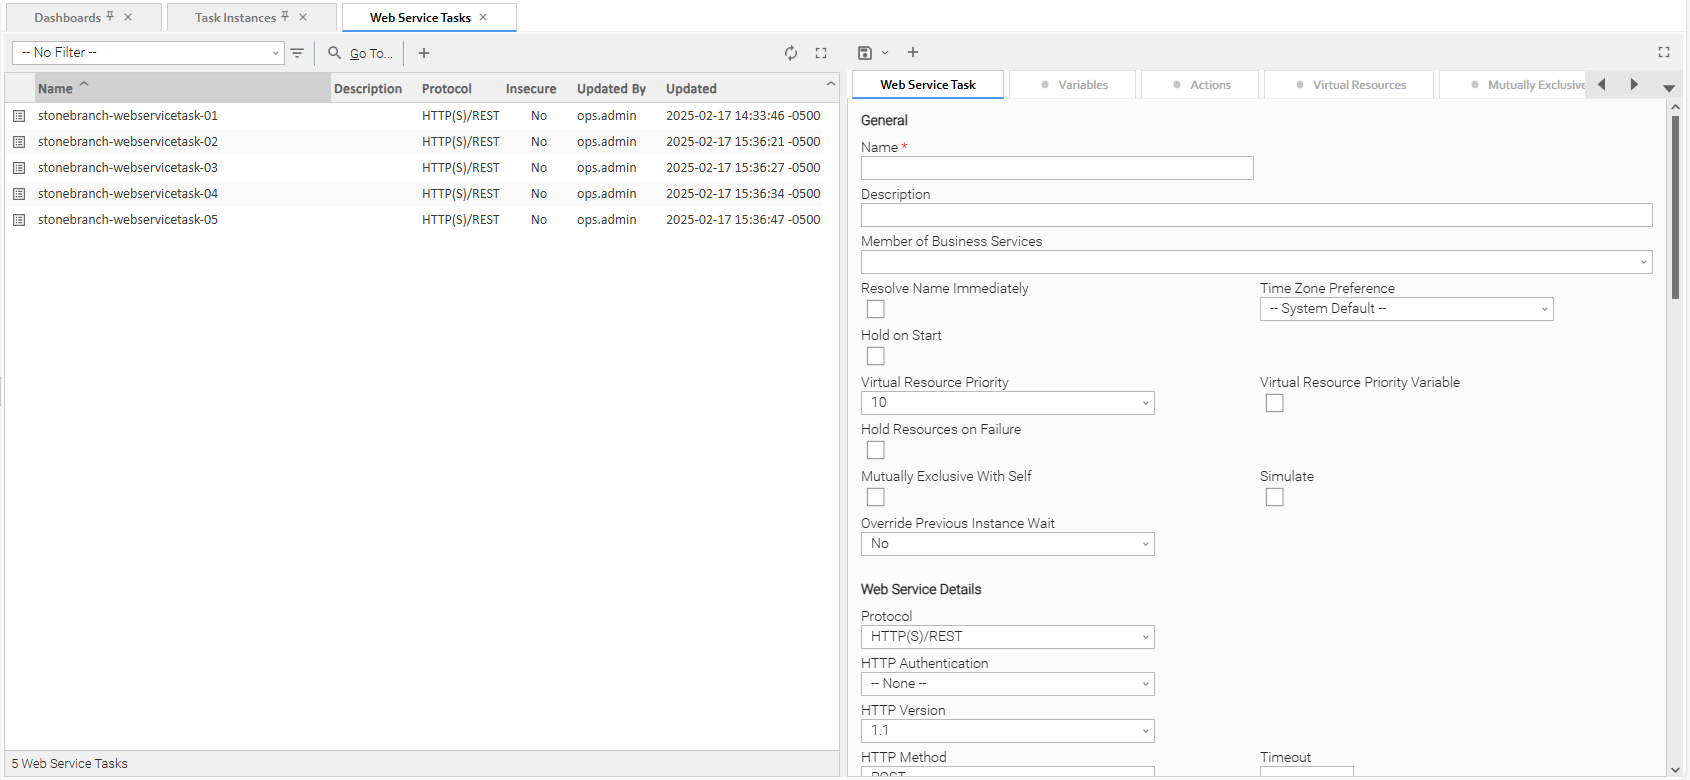Enable Resolve Name Immediately checkbox
Viewport: 1690px width, 780px height.
[876, 309]
